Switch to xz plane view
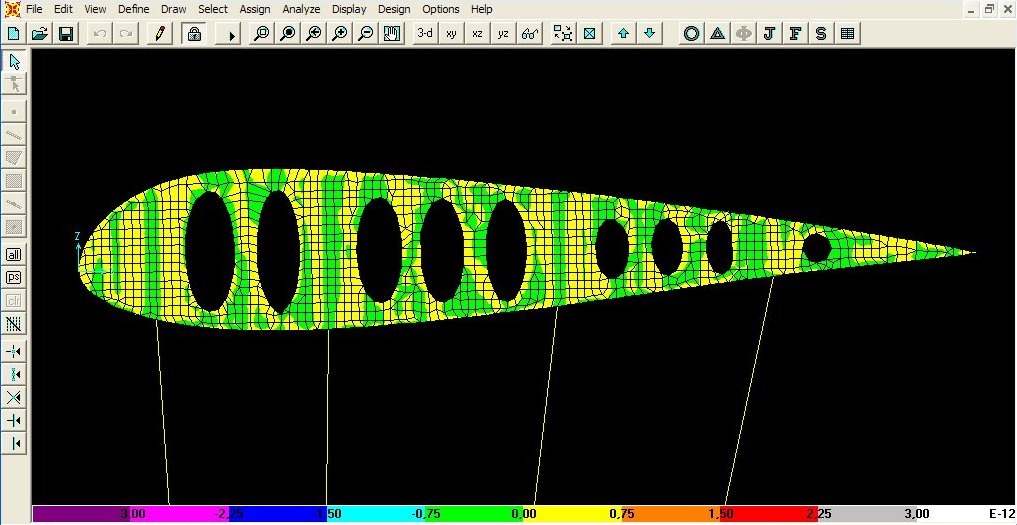This screenshot has height=525, width=1017. click(x=477, y=33)
